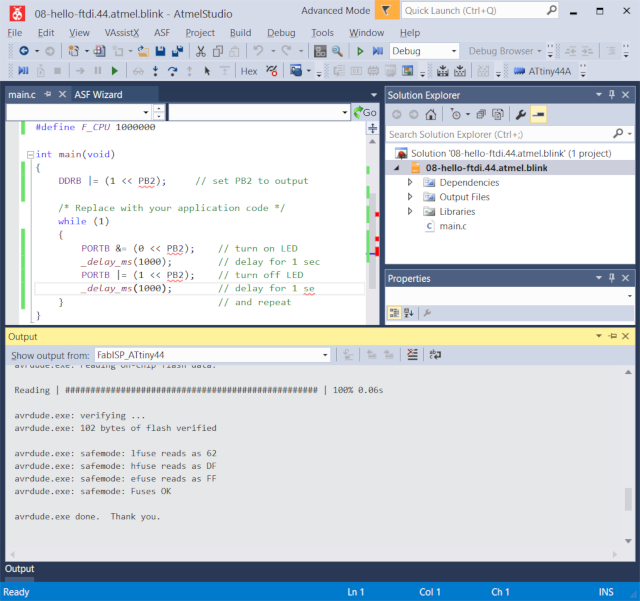The height and width of the screenshot is (601, 640).
Task: Open the Window menu
Action: coord(366,33)
